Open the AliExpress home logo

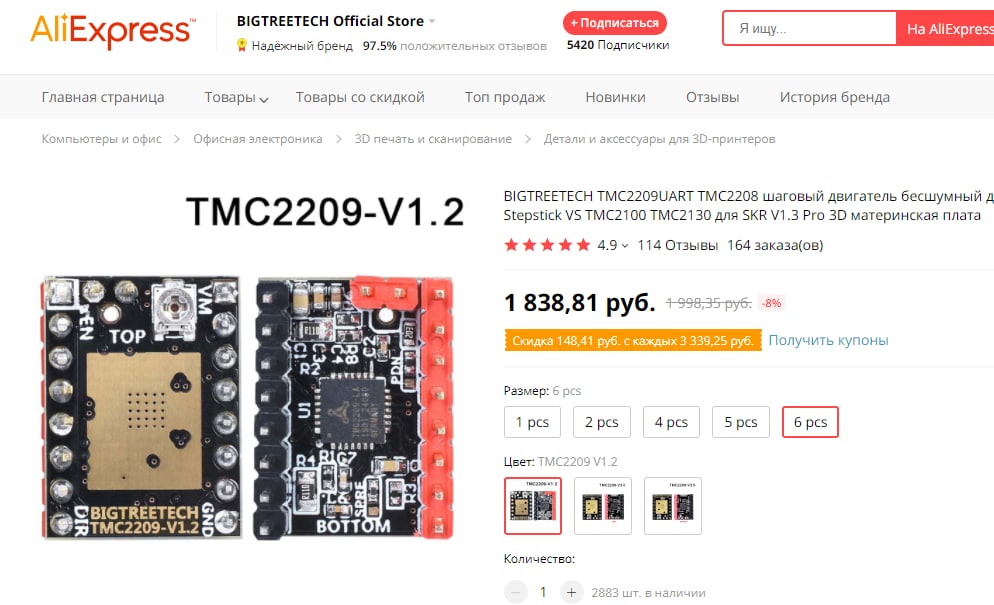tap(113, 31)
